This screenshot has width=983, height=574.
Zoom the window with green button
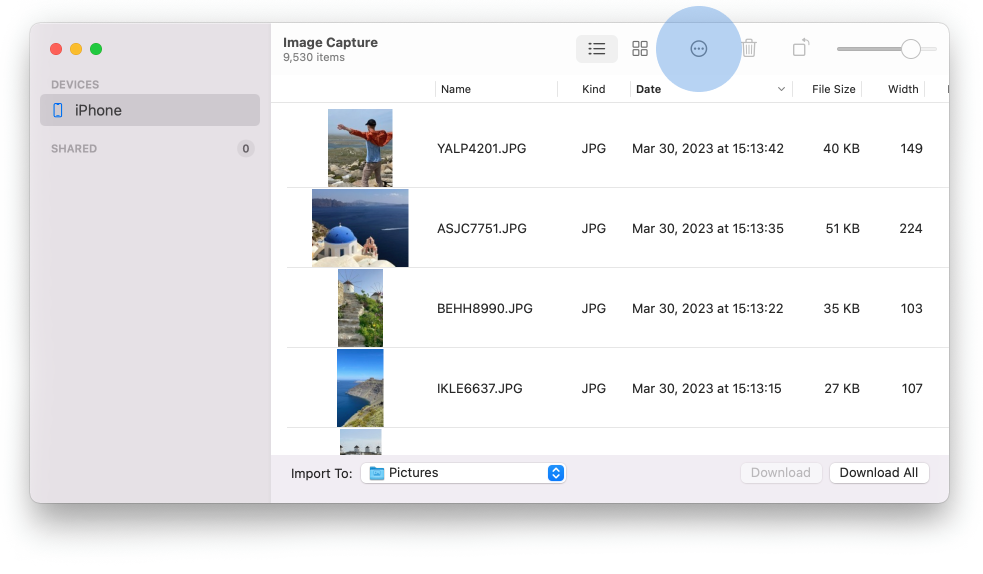(96, 49)
